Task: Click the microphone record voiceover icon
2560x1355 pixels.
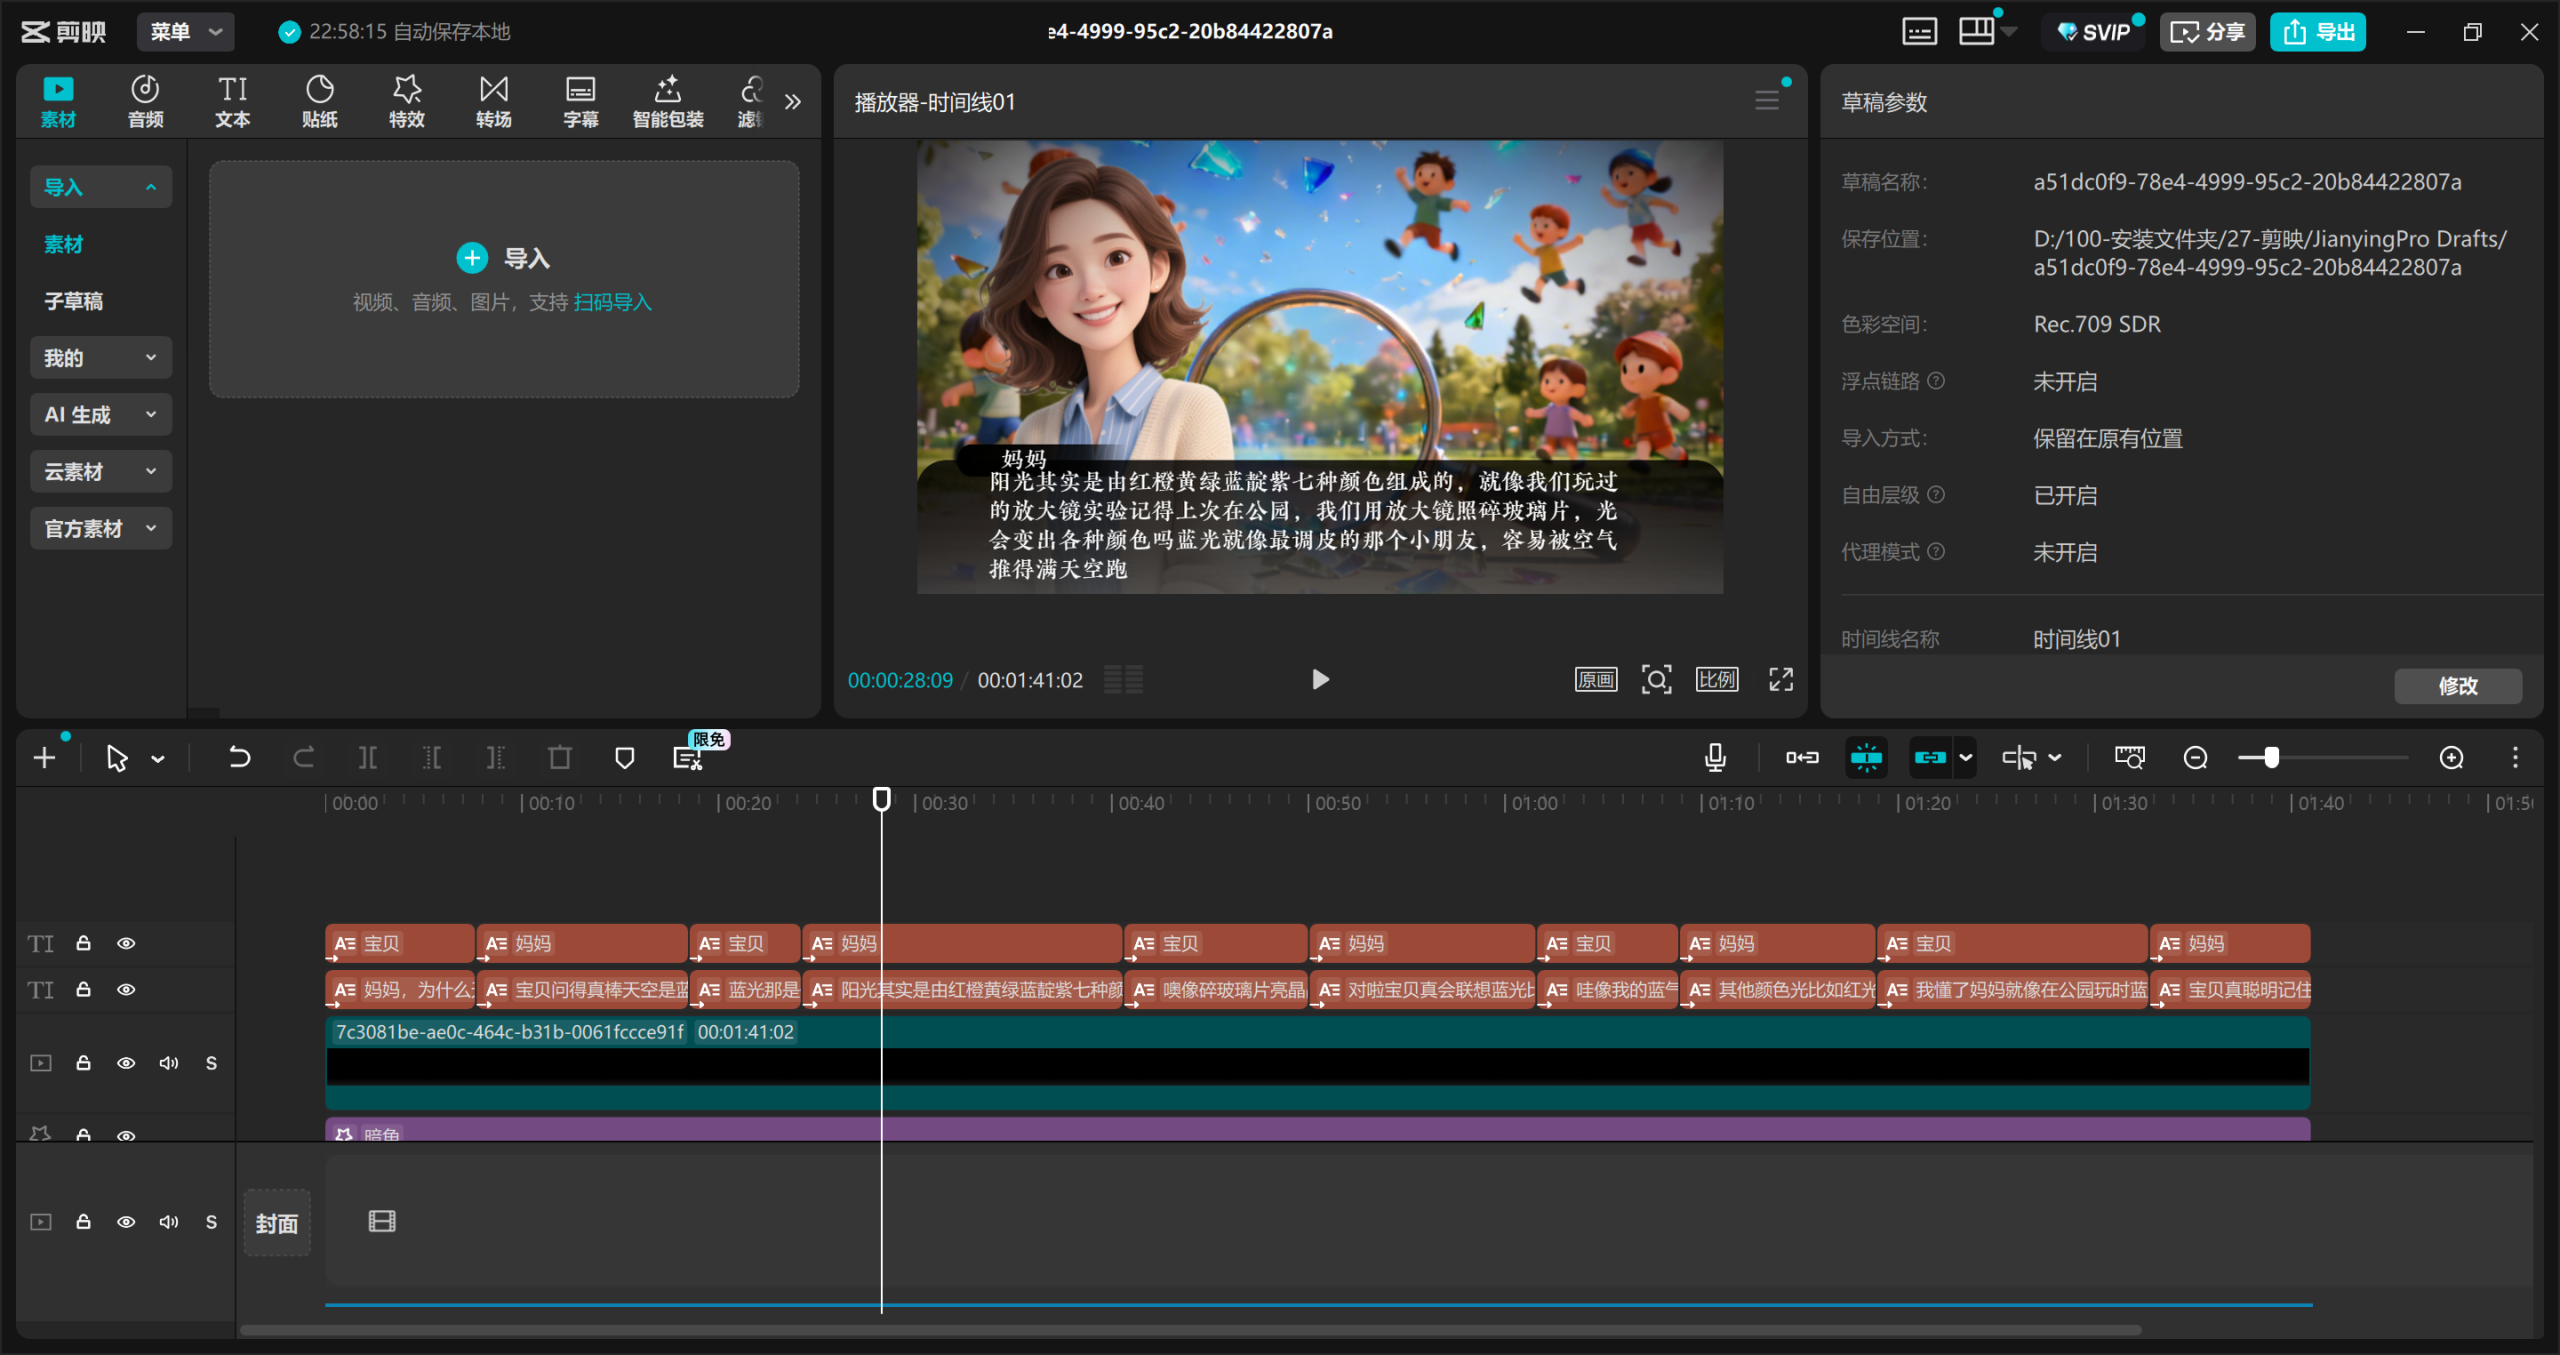Action: point(1715,757)
